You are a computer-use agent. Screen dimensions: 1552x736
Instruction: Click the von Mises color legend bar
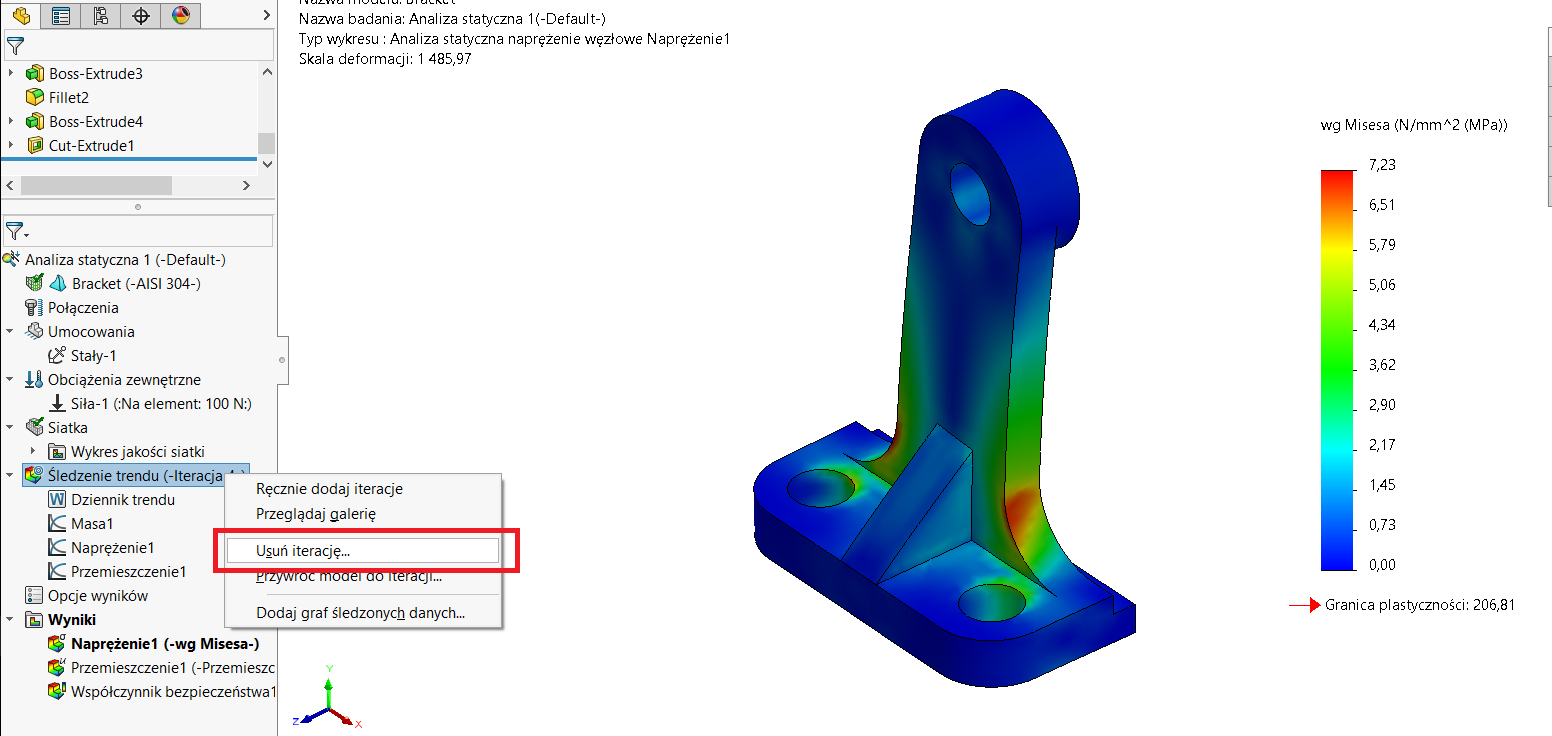(x=1337, y=370)
